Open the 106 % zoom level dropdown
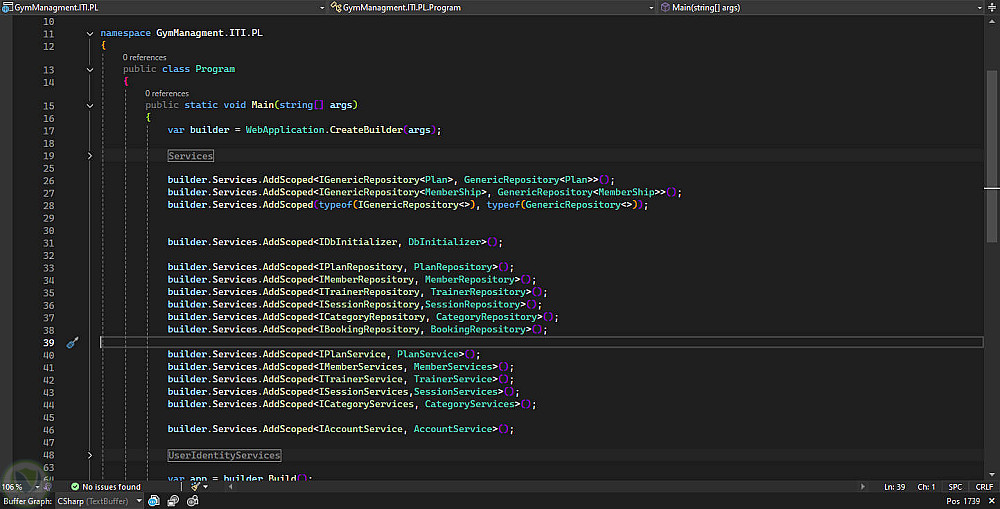Image resolution: width=1000 pixels, height=509 pixels. coord(36,487)
